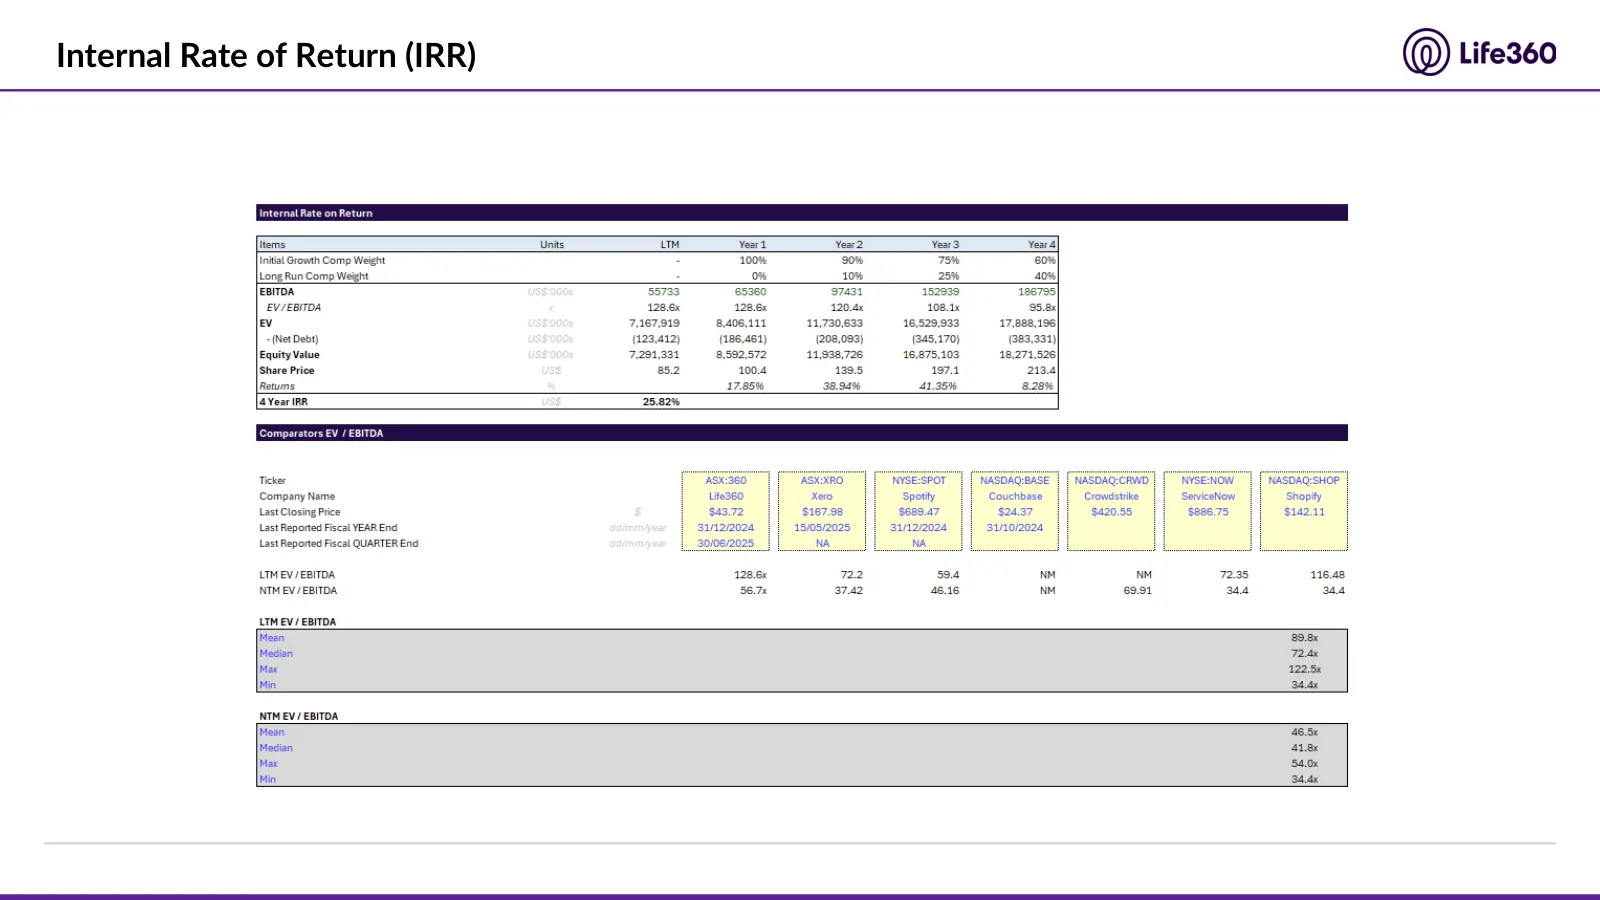Click the Comparators EV / EBITDA section header

click(x=802, y=433)
